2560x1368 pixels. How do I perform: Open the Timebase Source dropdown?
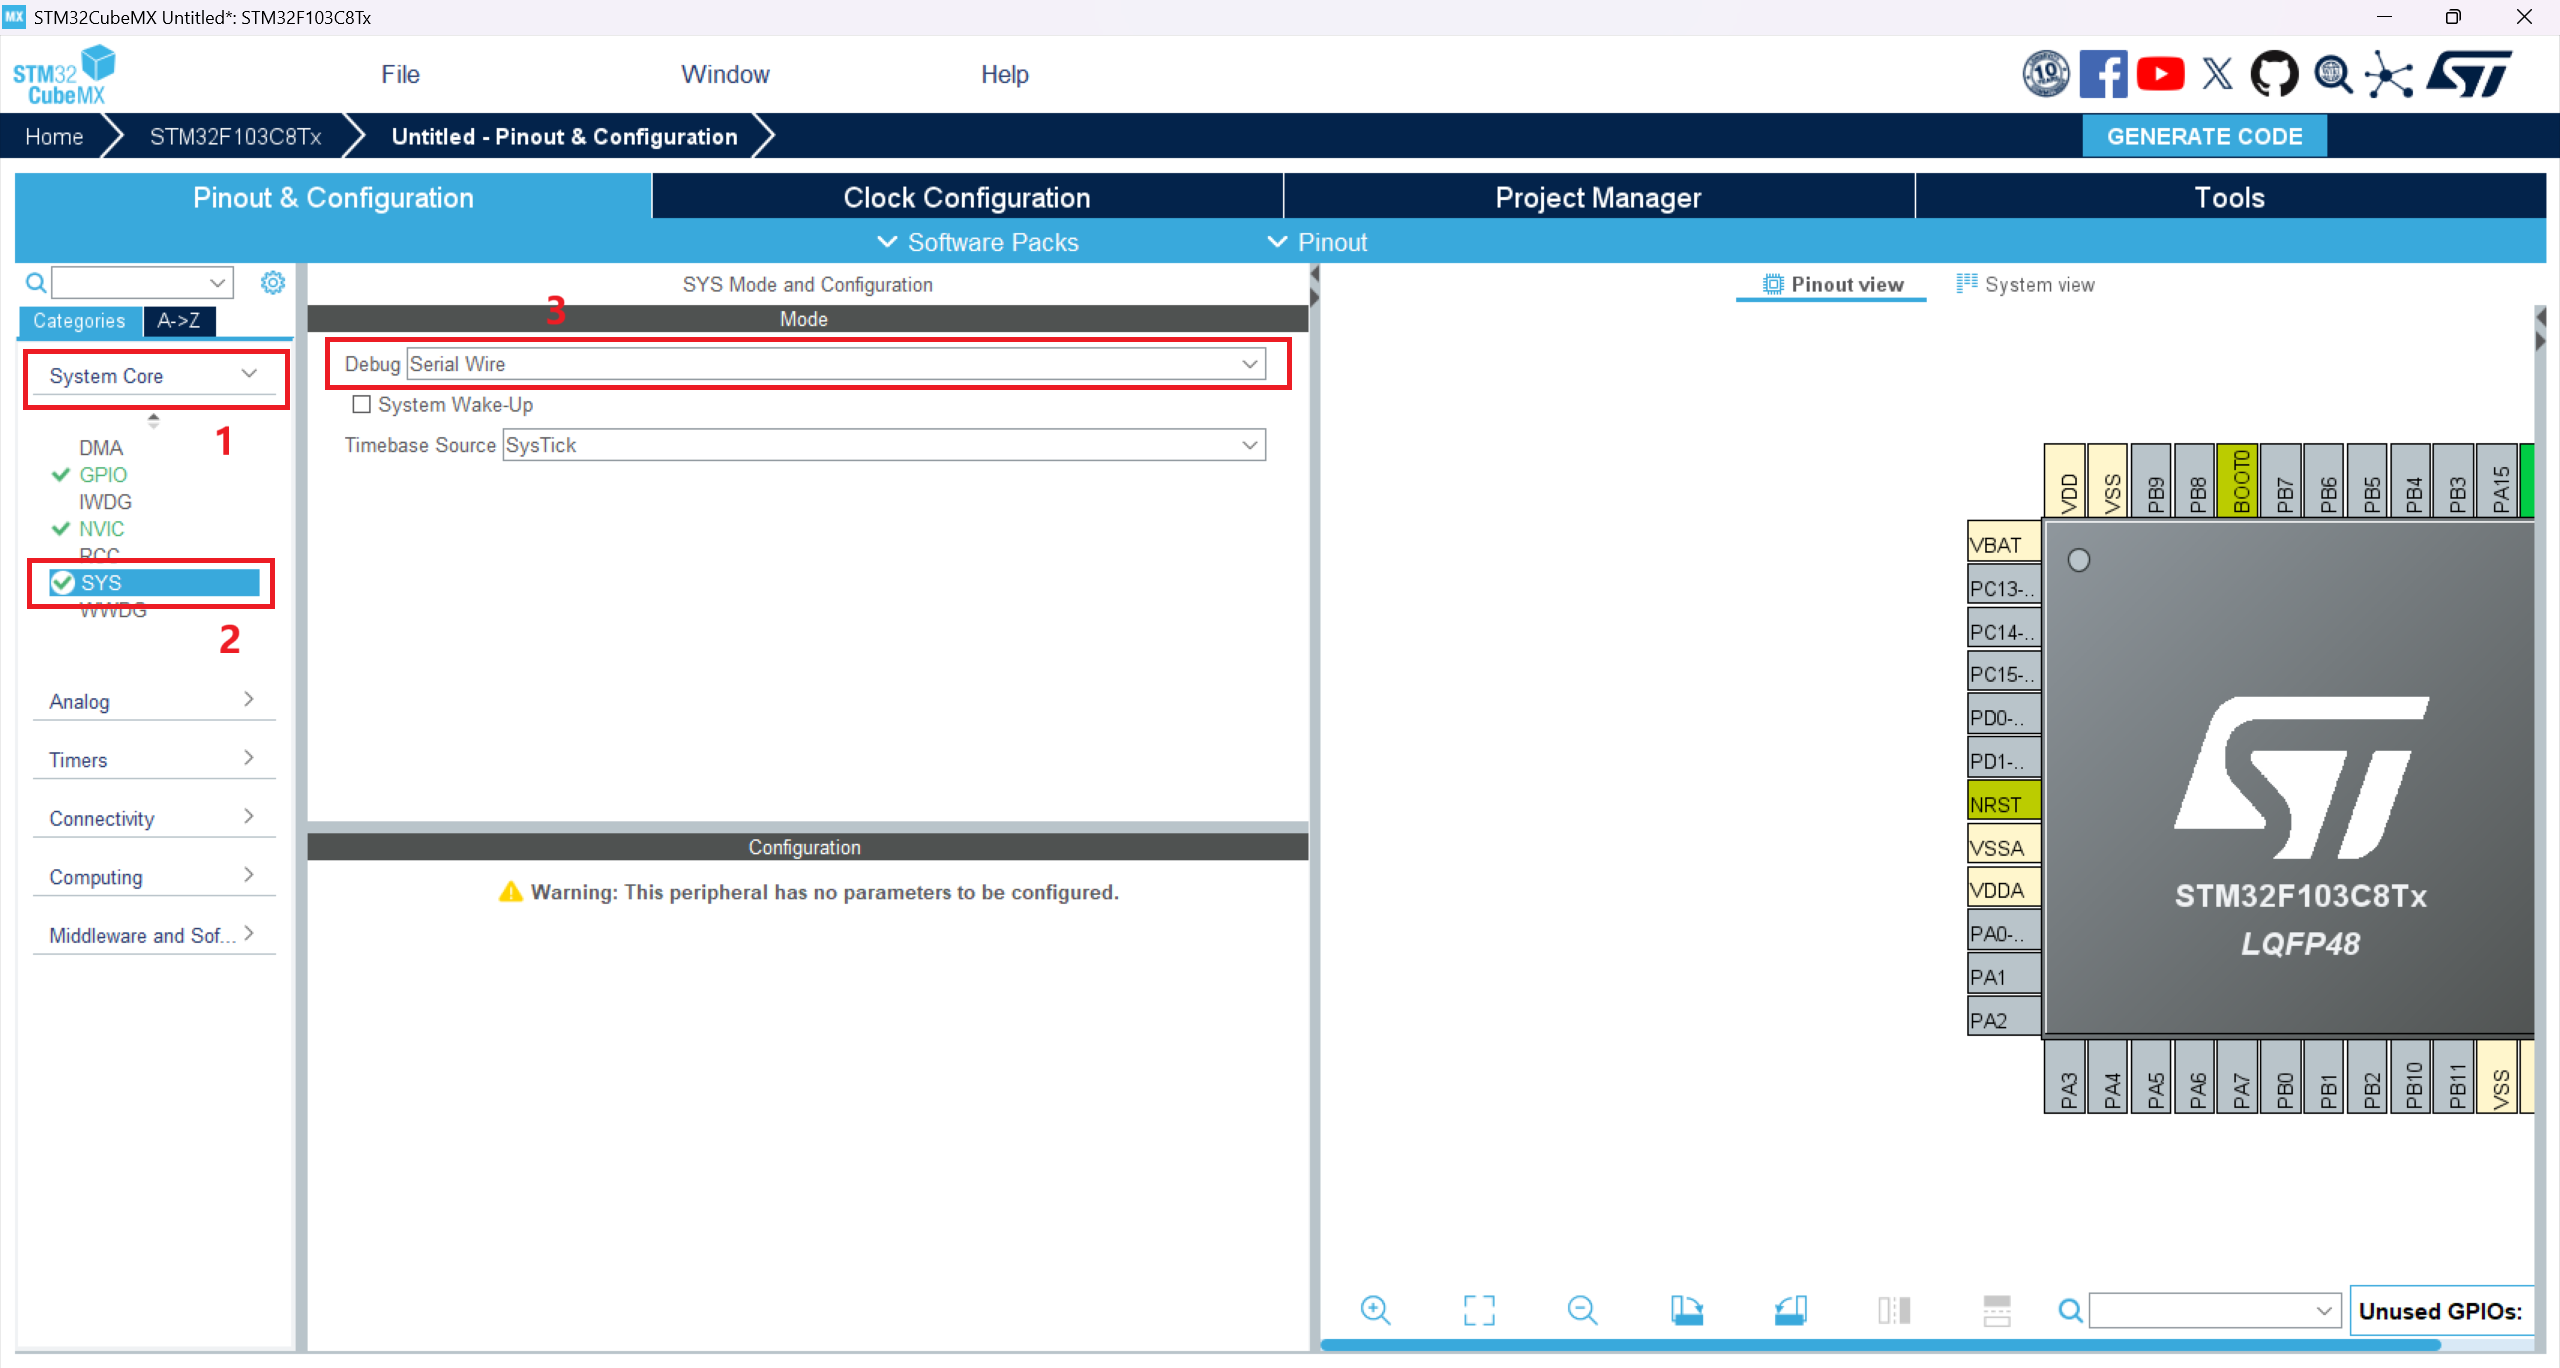click(884, 445)
